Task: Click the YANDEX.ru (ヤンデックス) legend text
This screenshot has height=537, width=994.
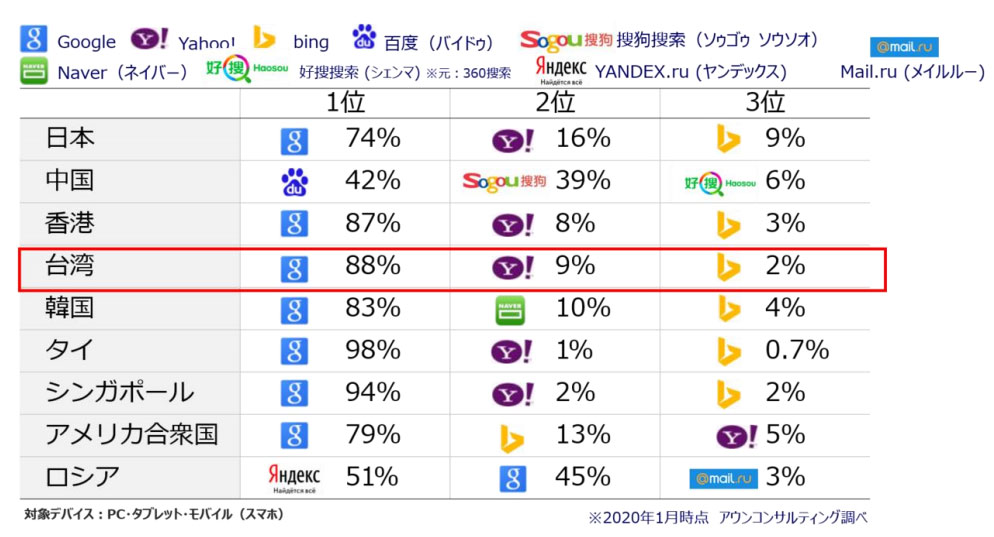Action: coord(690,72)
